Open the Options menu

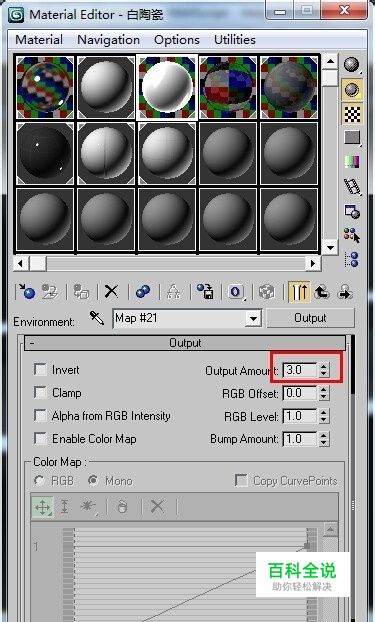pyautogui.click(x=177, y=40)
